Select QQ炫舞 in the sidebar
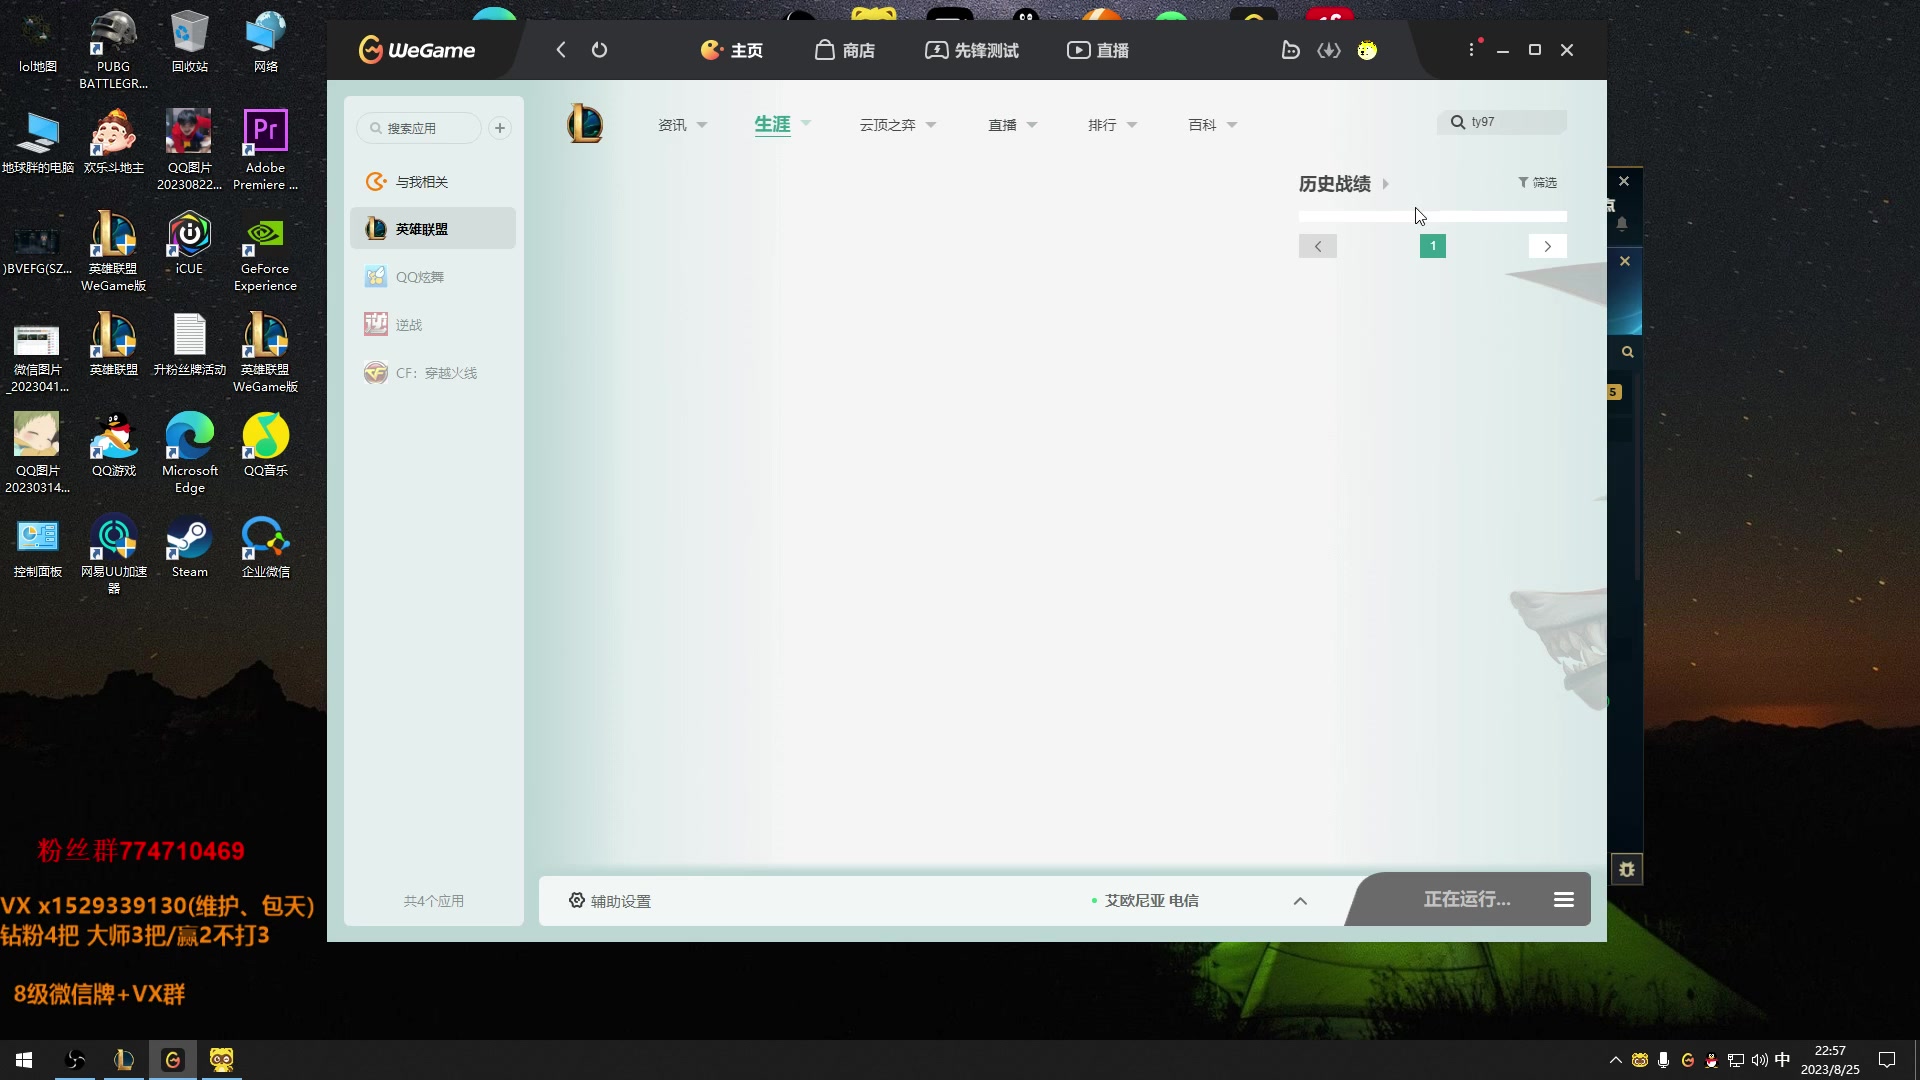The width and height of the screenshot is (1920, 1080). click(433, 277)
